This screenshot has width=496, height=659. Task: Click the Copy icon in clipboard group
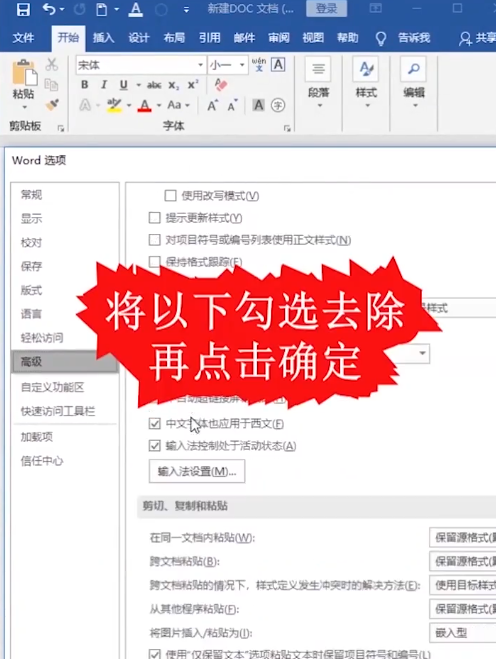pos(51,85)
